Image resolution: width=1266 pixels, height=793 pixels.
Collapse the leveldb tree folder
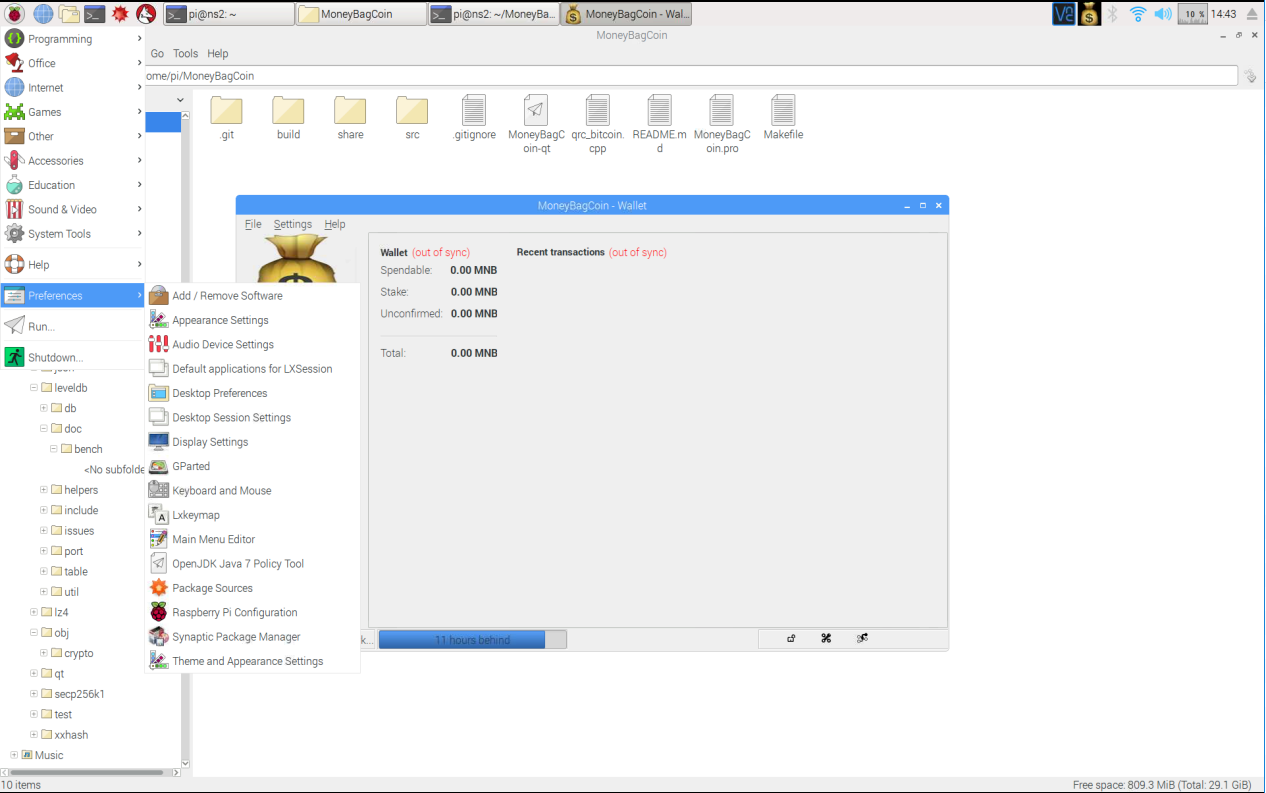[x=33, y=388]
